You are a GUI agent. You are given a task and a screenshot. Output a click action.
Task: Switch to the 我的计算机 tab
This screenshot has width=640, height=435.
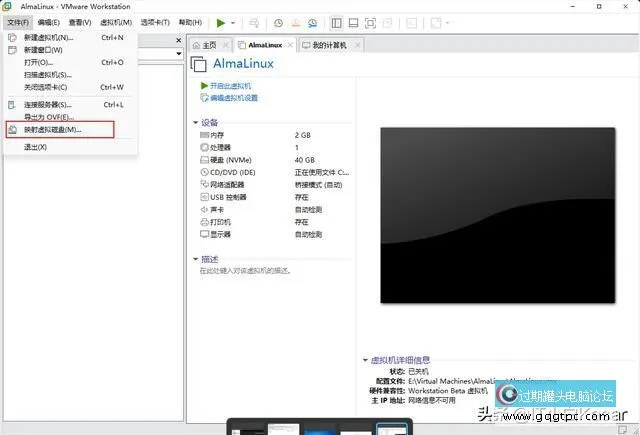[x=329, y=45]
